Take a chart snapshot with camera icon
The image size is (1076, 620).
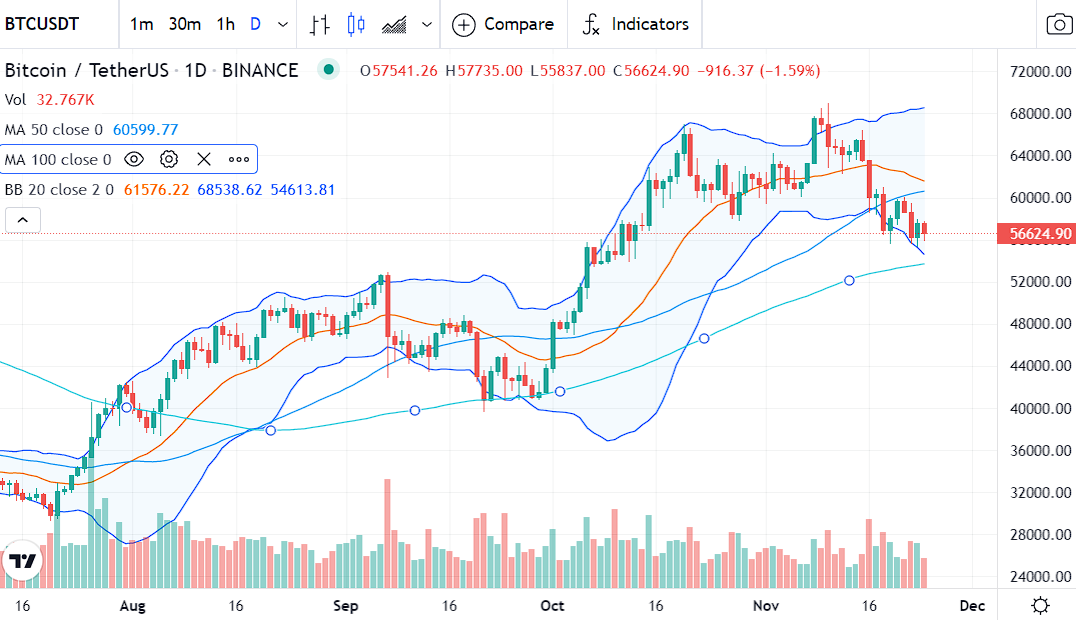1057,24
